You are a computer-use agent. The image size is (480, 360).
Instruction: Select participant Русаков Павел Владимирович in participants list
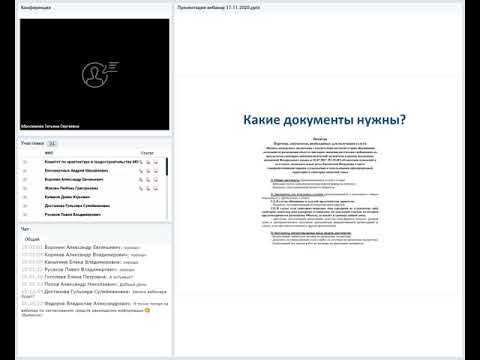(x=73, y=215)
